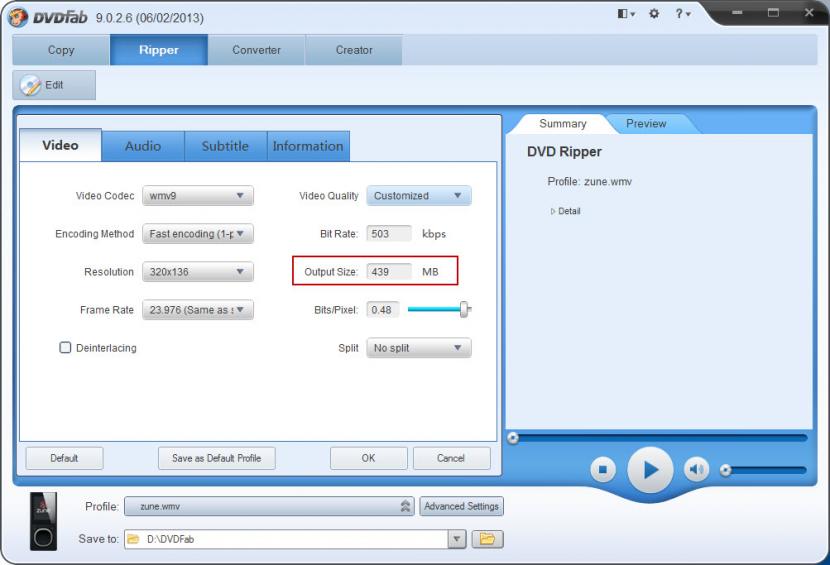Switch to the Audio tab
Image resolution: width=830 pixels, height=565 pixels.
(143, 146)
